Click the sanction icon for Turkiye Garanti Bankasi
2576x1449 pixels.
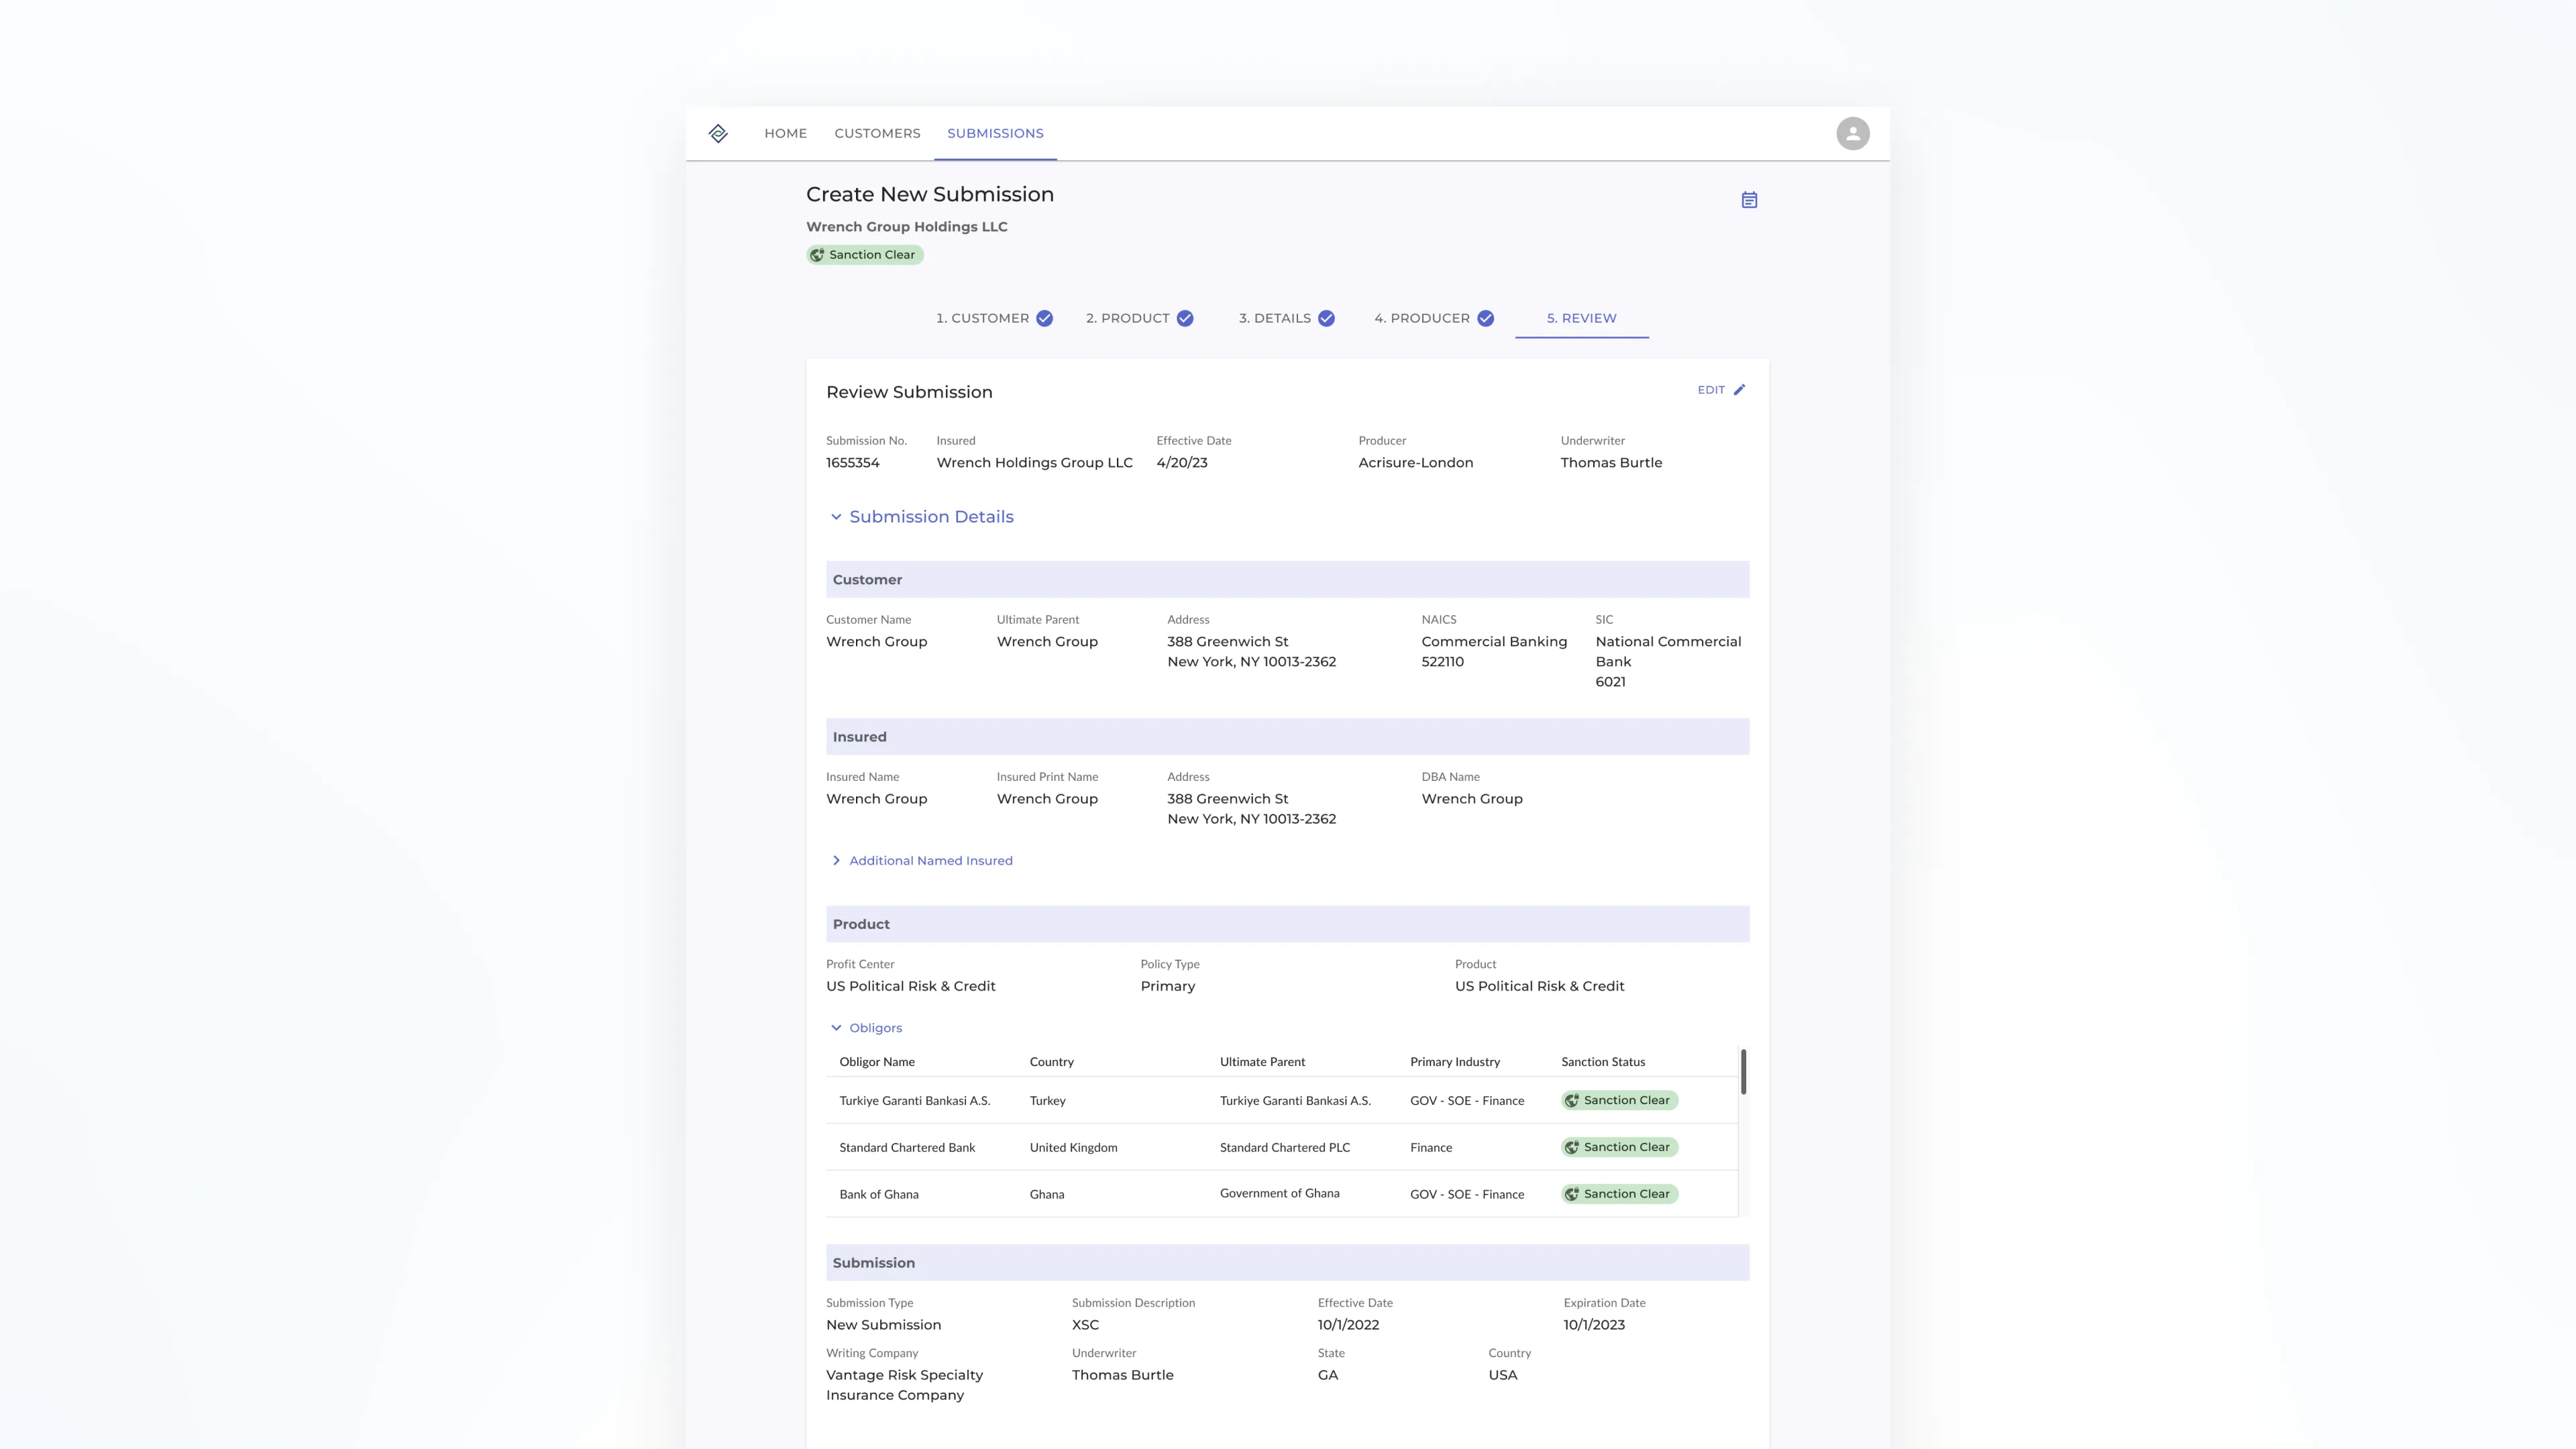1572,1100
